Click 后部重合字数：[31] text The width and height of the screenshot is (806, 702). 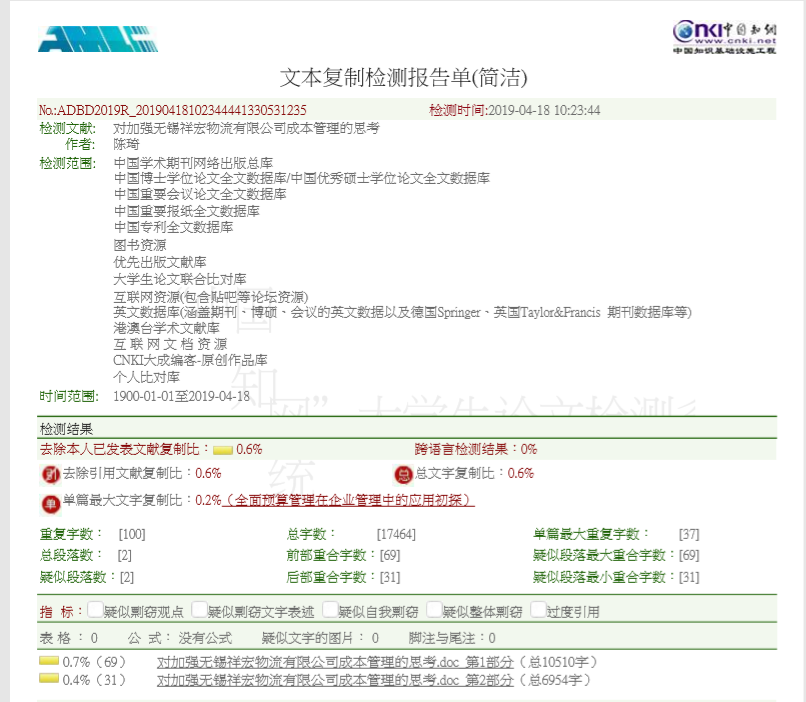(343, 578)
